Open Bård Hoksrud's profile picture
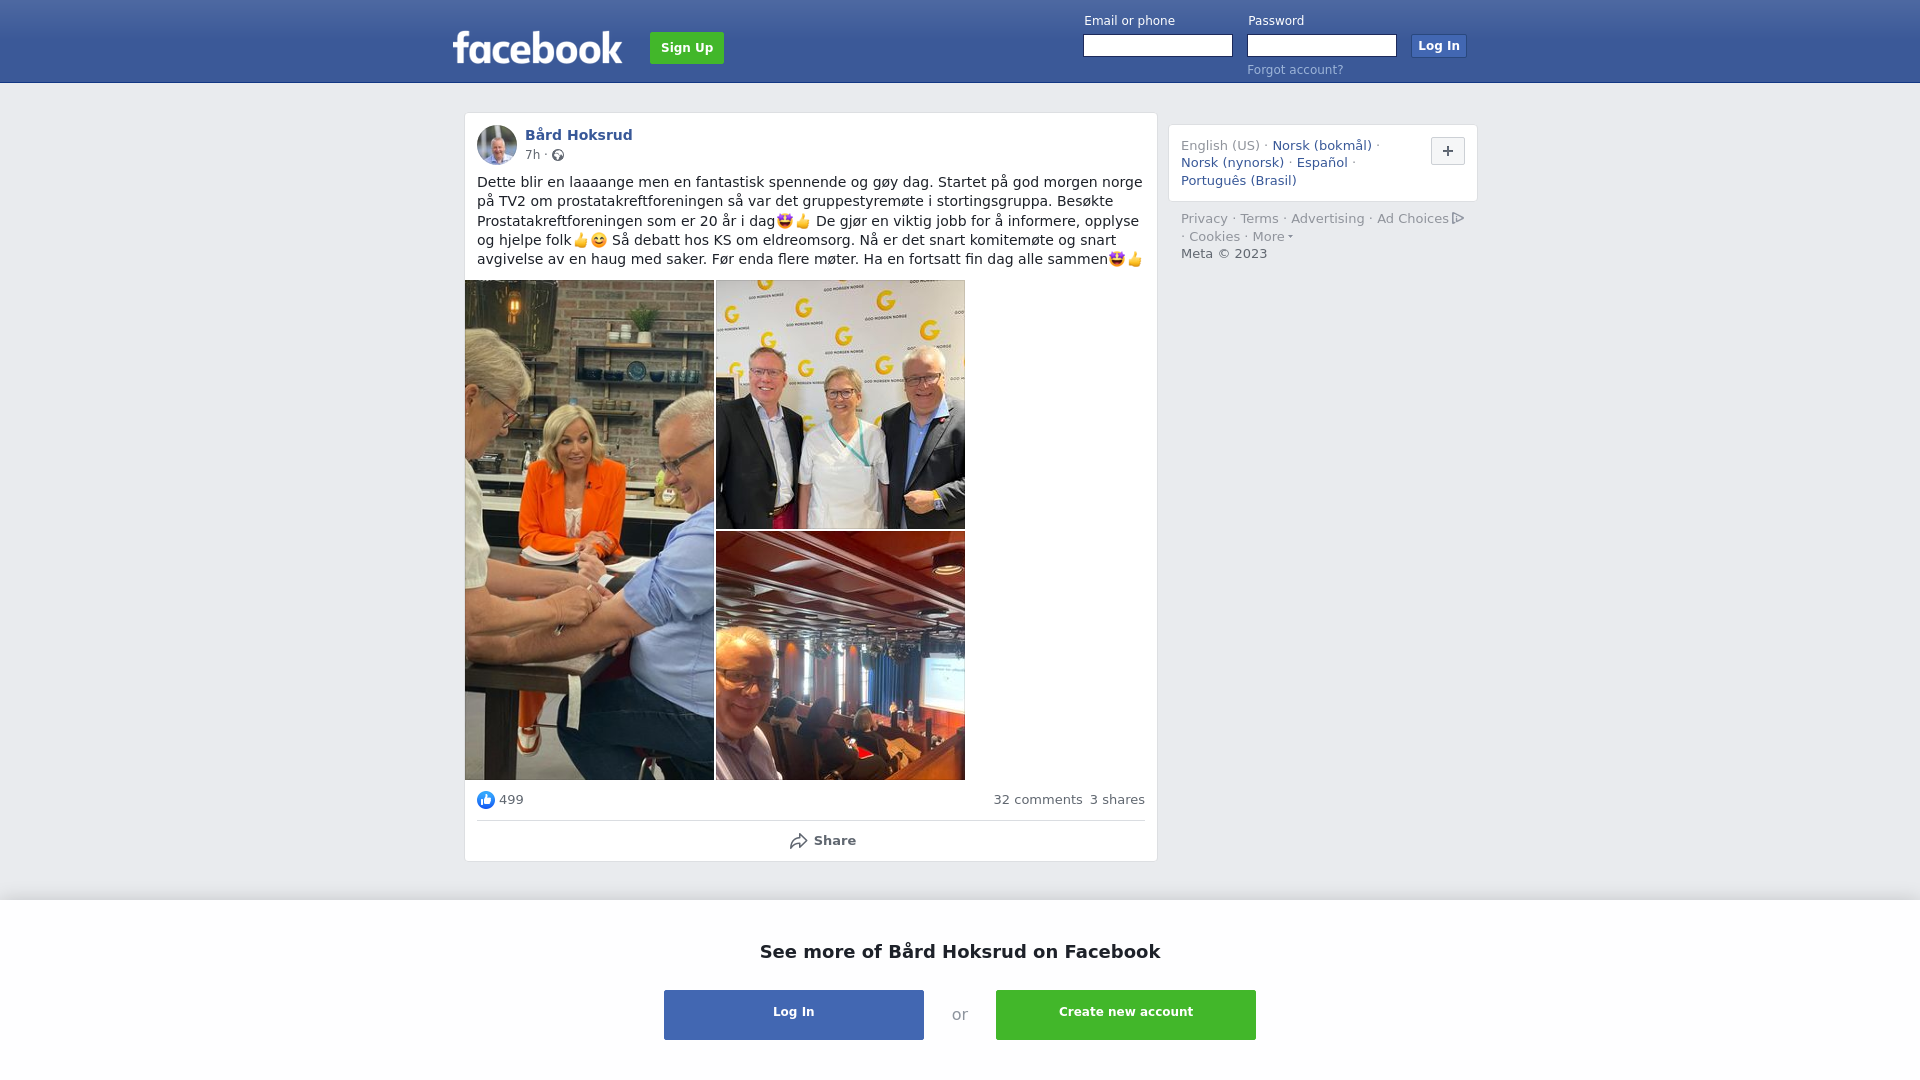The image size is (1920, 1080). pos(497,145)
